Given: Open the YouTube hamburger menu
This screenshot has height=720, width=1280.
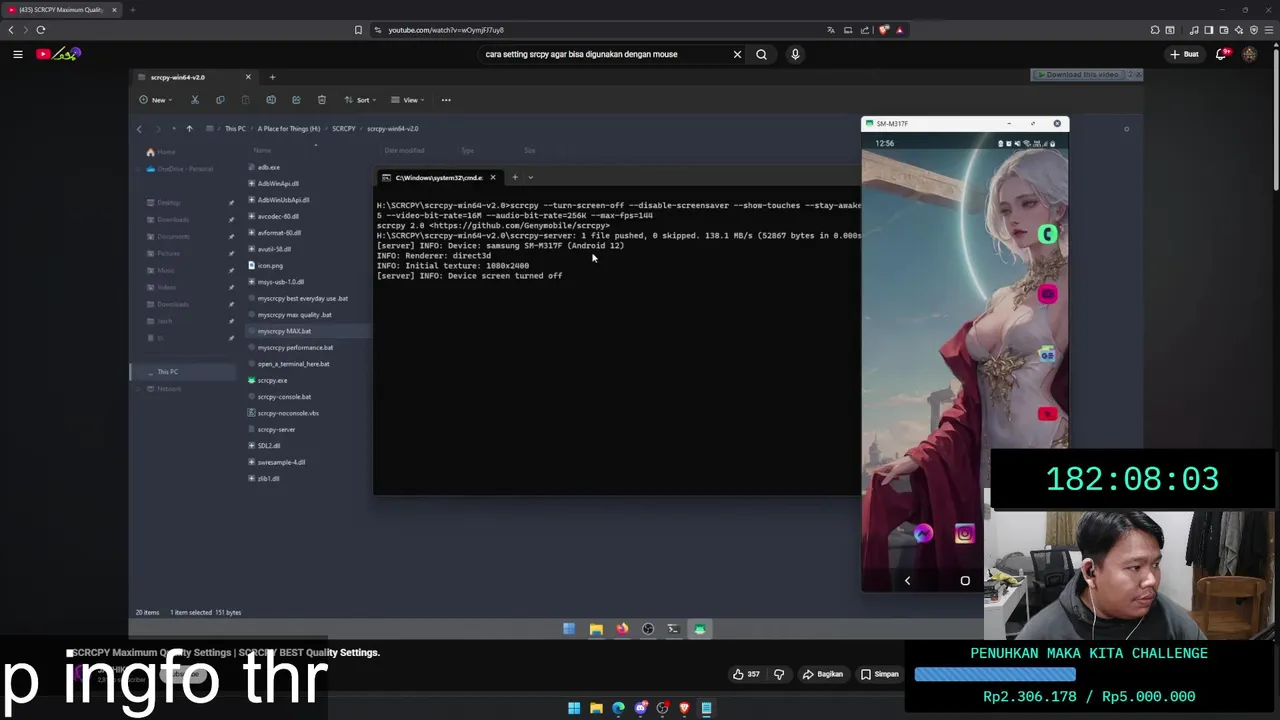Looking at the screenshot, I should [18, 54].
